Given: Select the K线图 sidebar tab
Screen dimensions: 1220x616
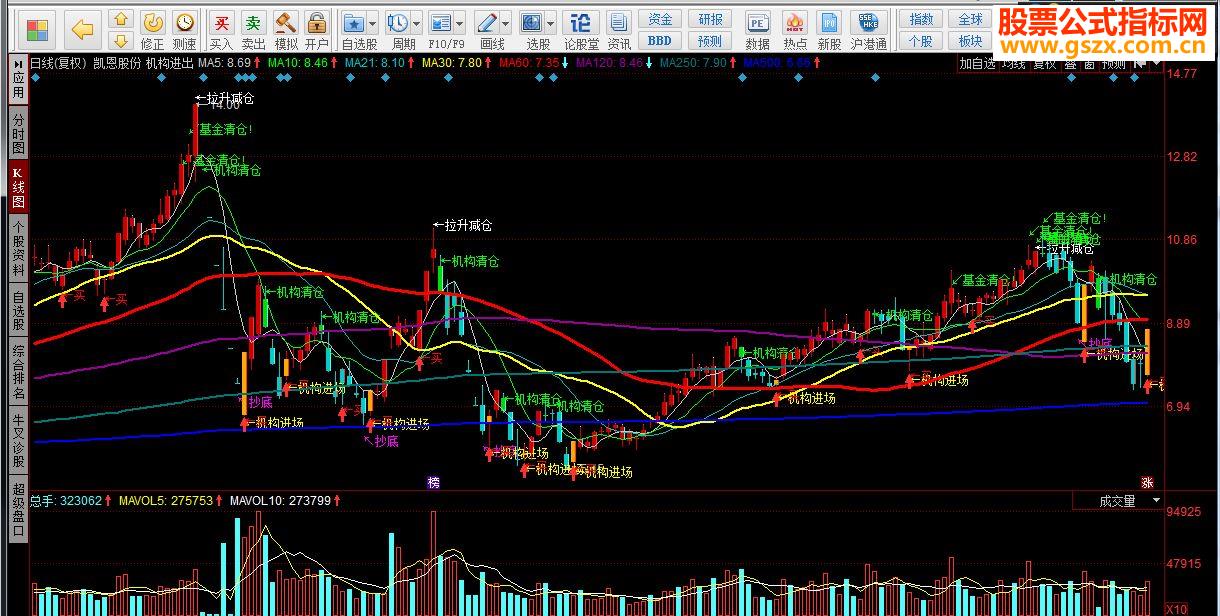Looking at the screenshot, I should tap(18, 187).
